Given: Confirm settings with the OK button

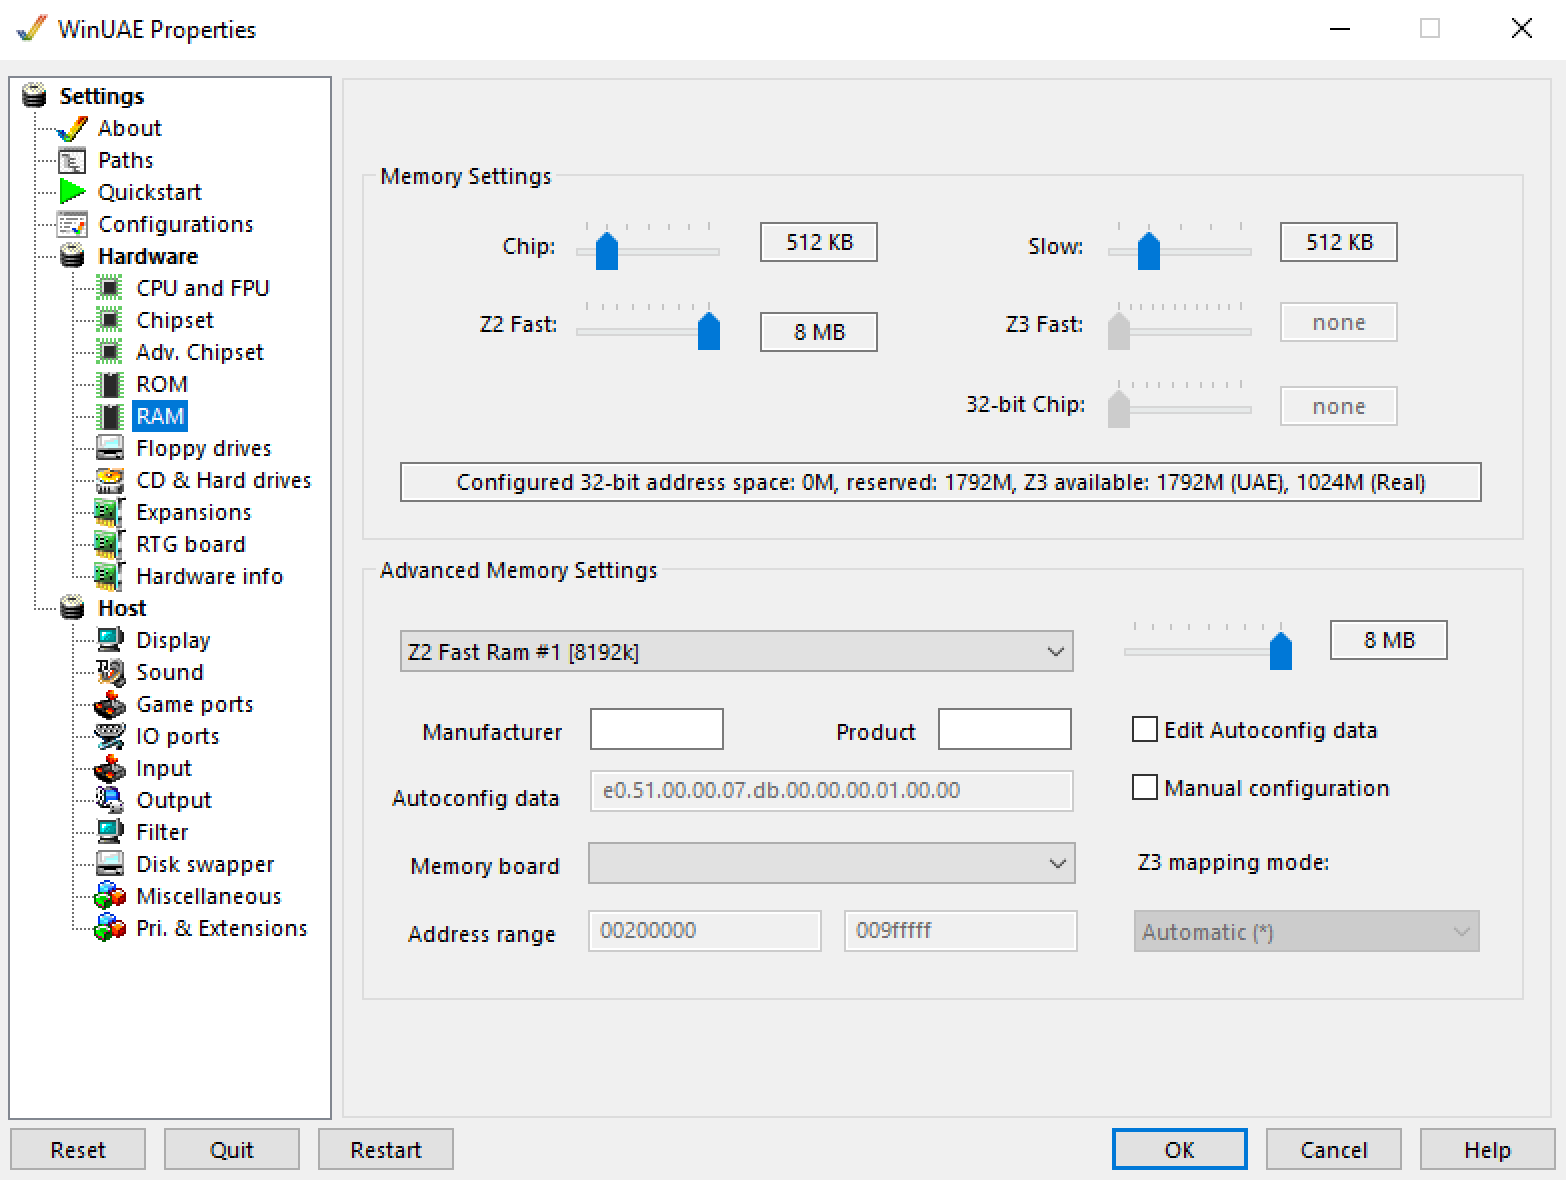Looking at the screenshot, I should pos(1180,1149).
